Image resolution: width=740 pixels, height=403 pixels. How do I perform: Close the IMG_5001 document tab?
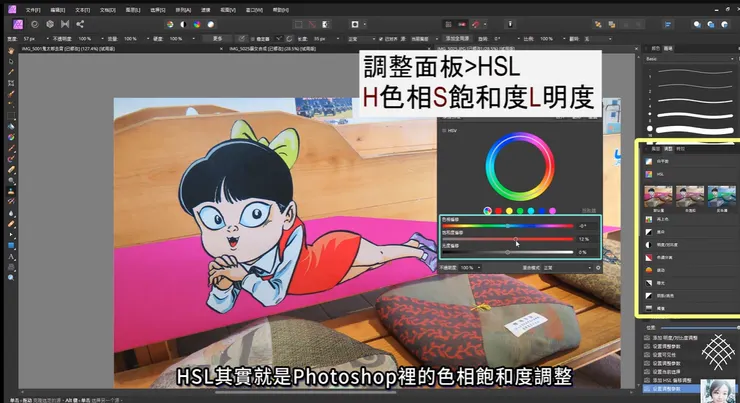tap(221, 49)
